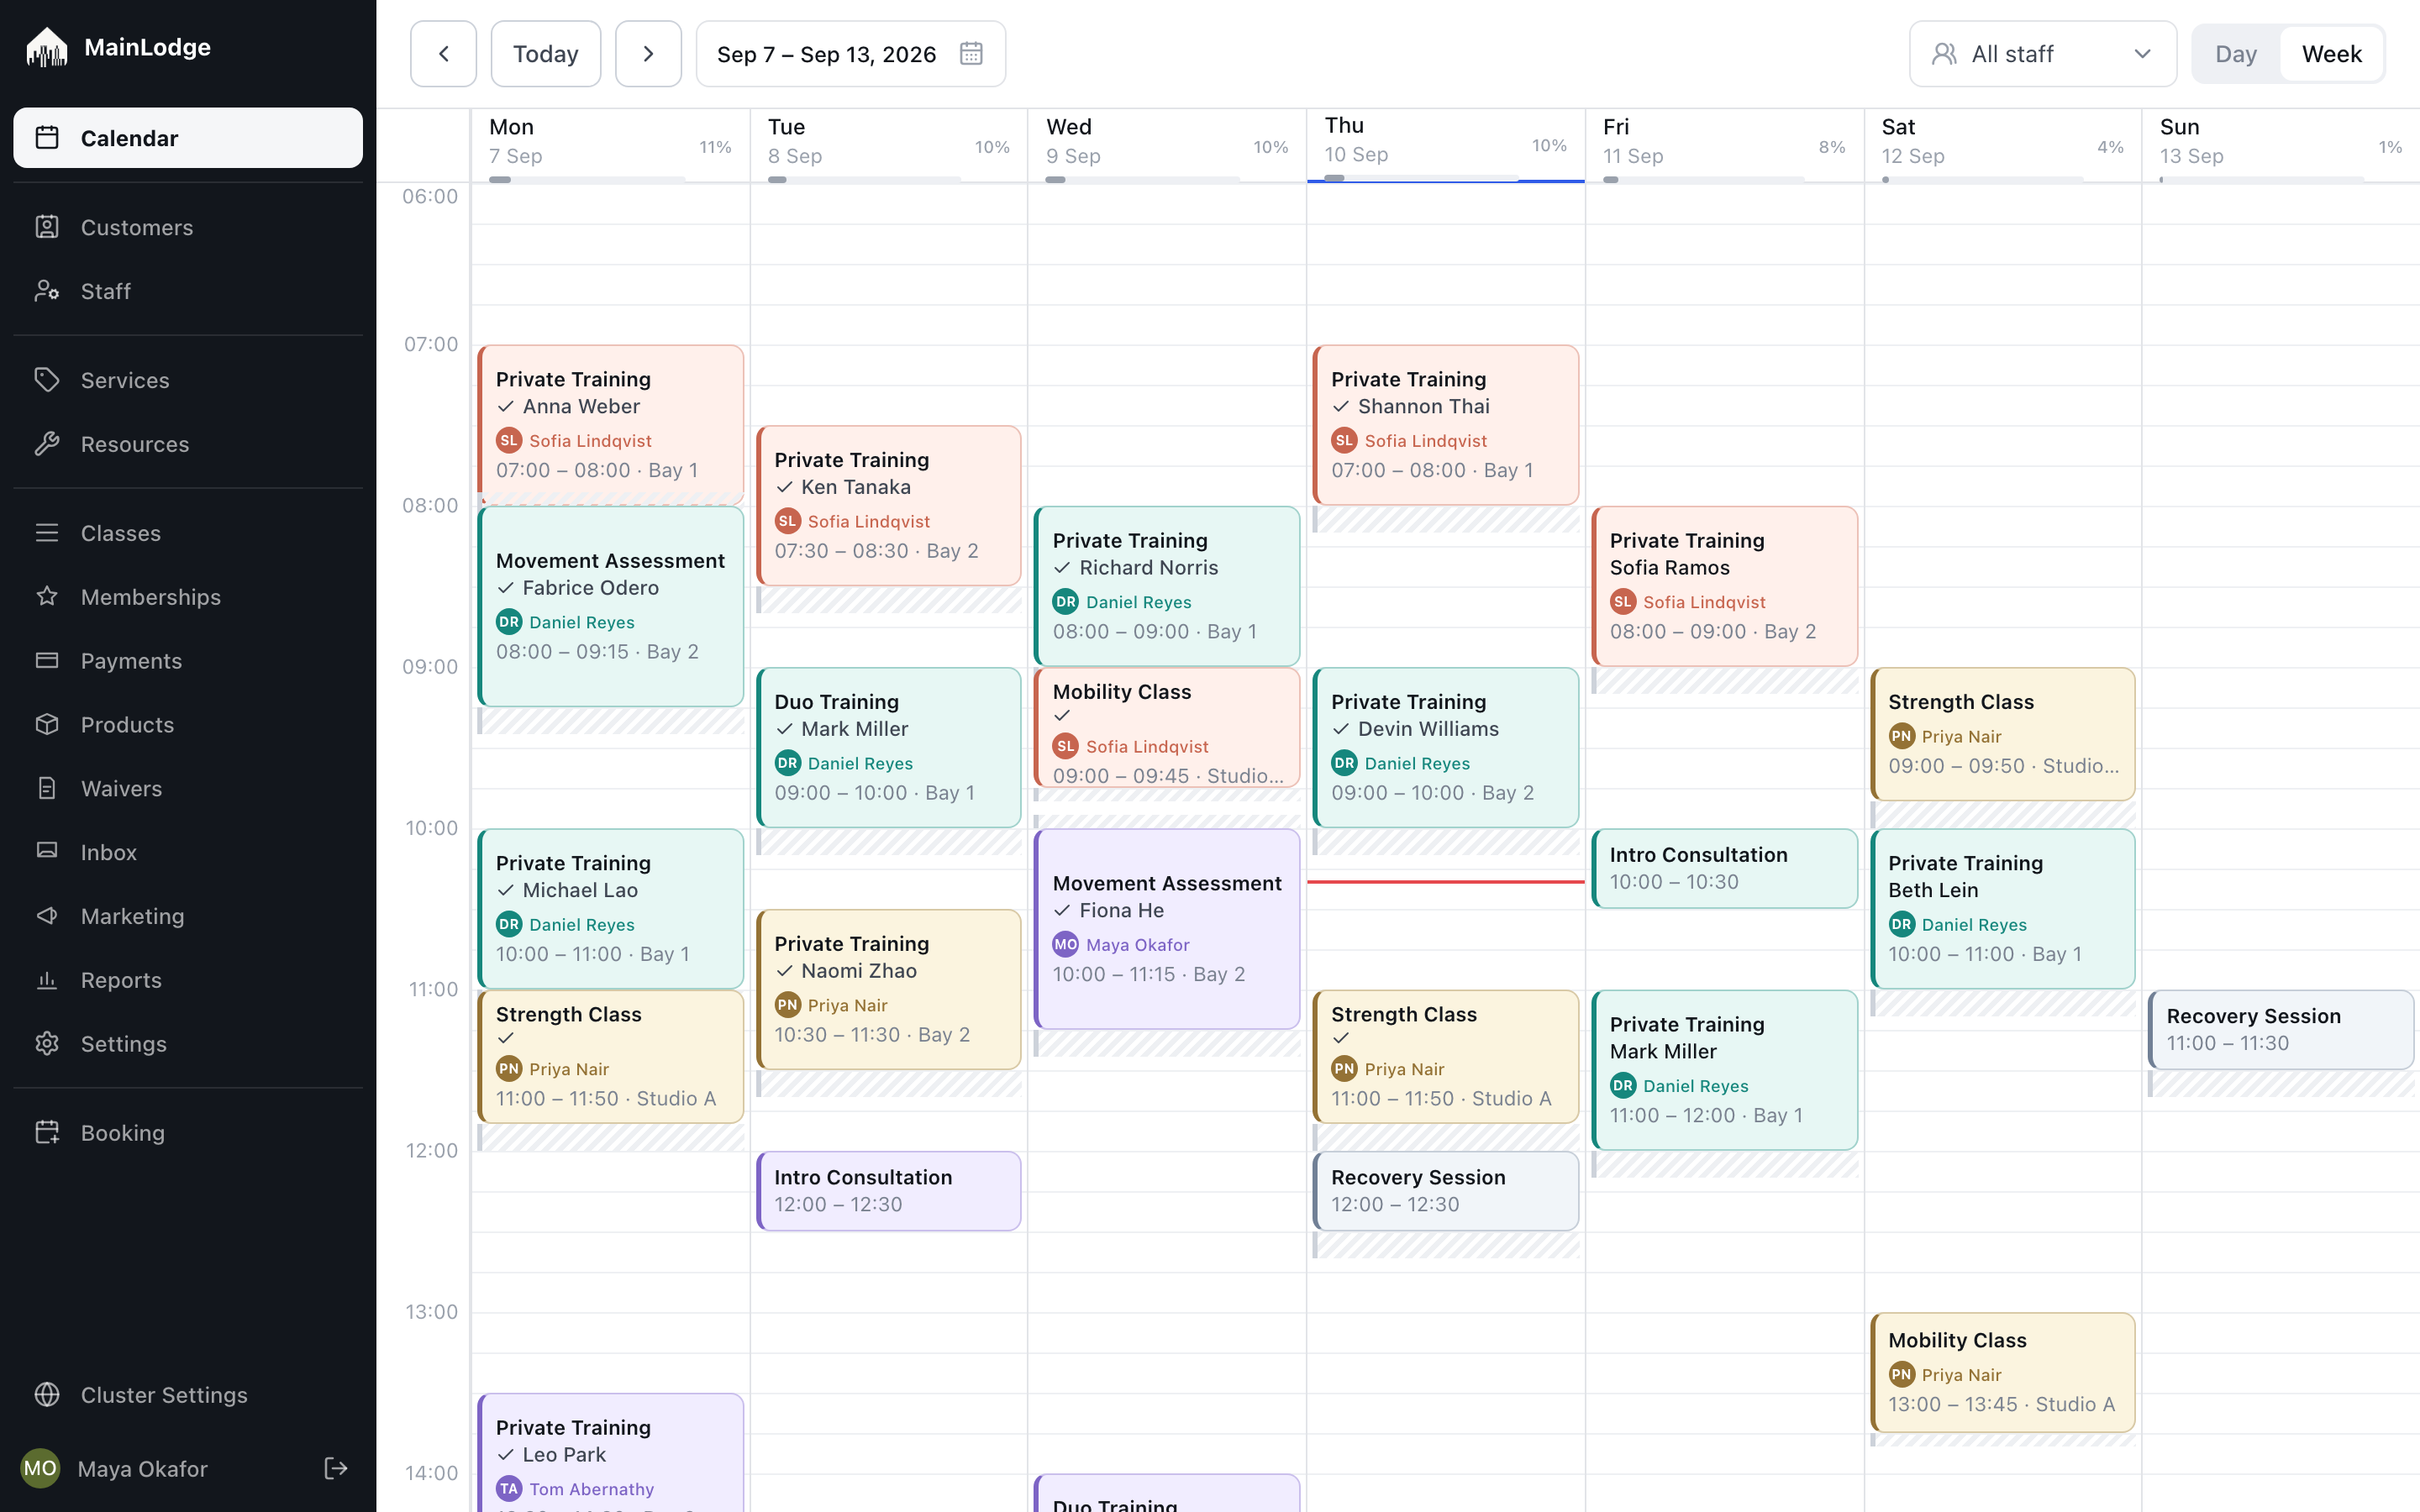This screenshot has height=1512, width=2420.
Task: Click the Payments card icon
Action: click(47, 661)
